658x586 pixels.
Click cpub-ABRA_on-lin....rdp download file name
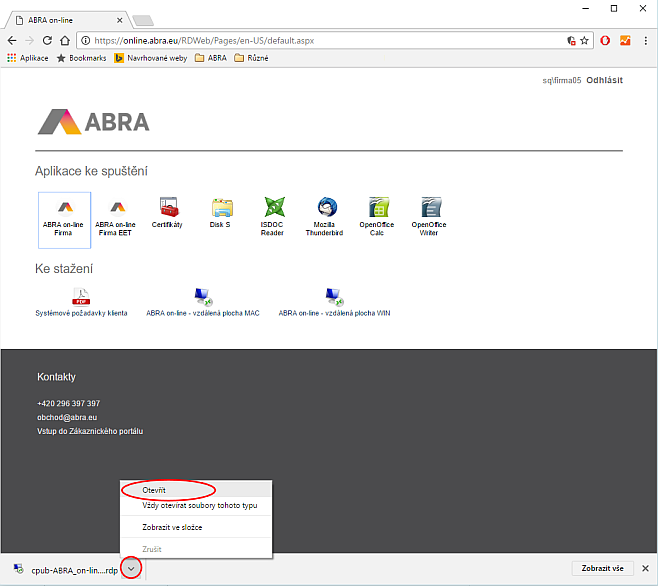pos(75,570)
